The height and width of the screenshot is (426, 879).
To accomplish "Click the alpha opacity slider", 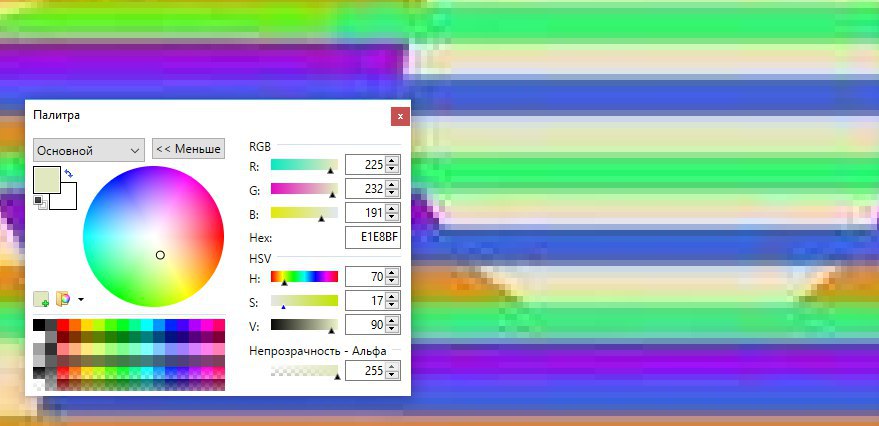I will 304,371.
